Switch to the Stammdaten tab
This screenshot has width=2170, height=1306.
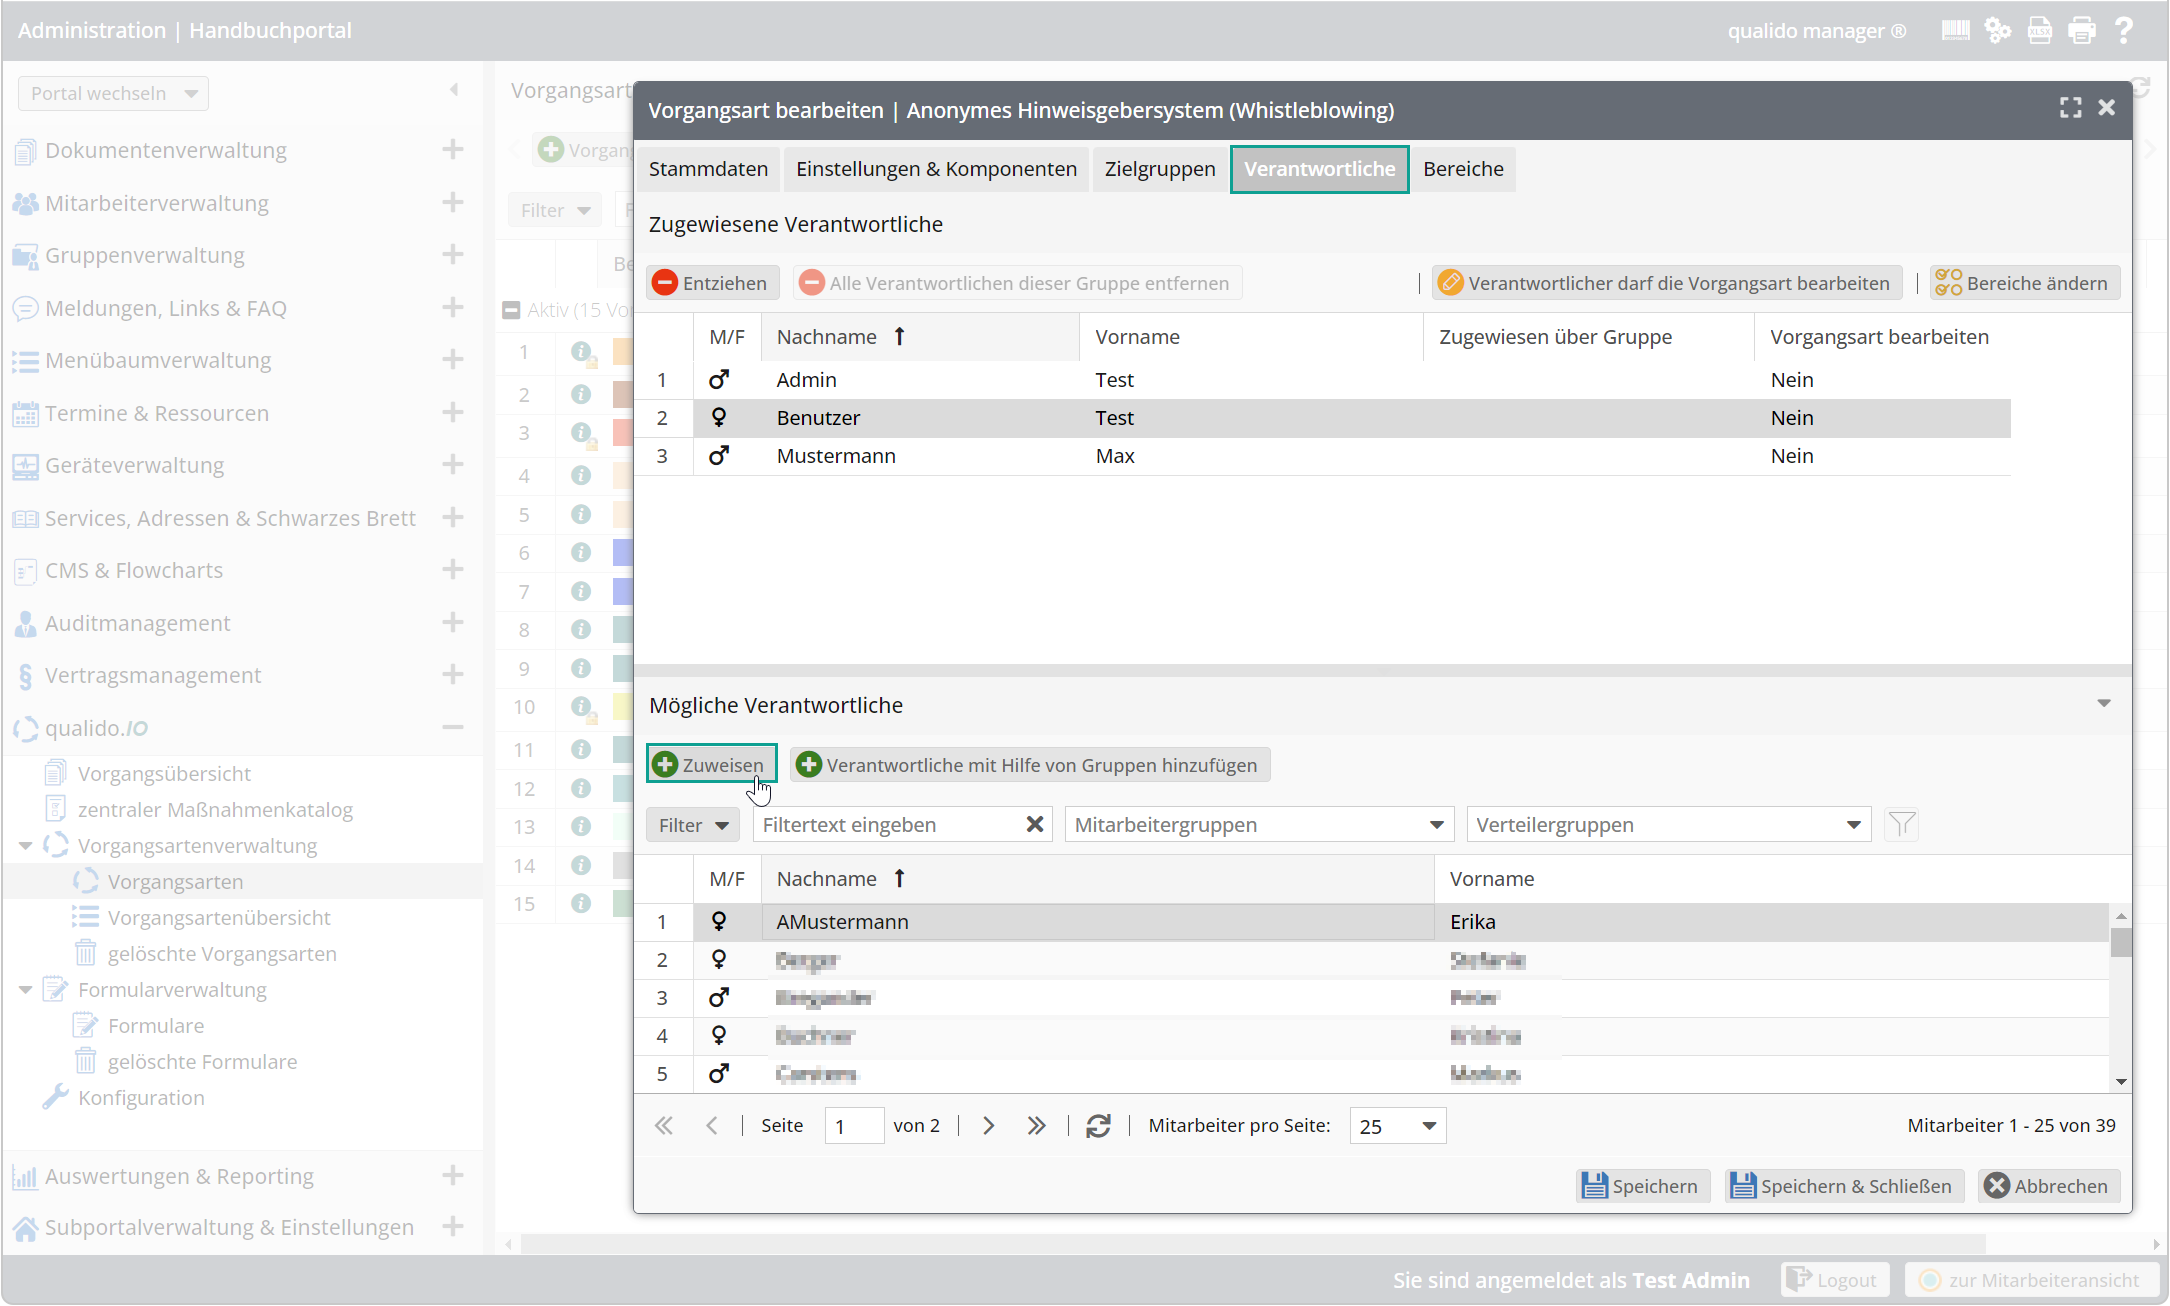708,169
